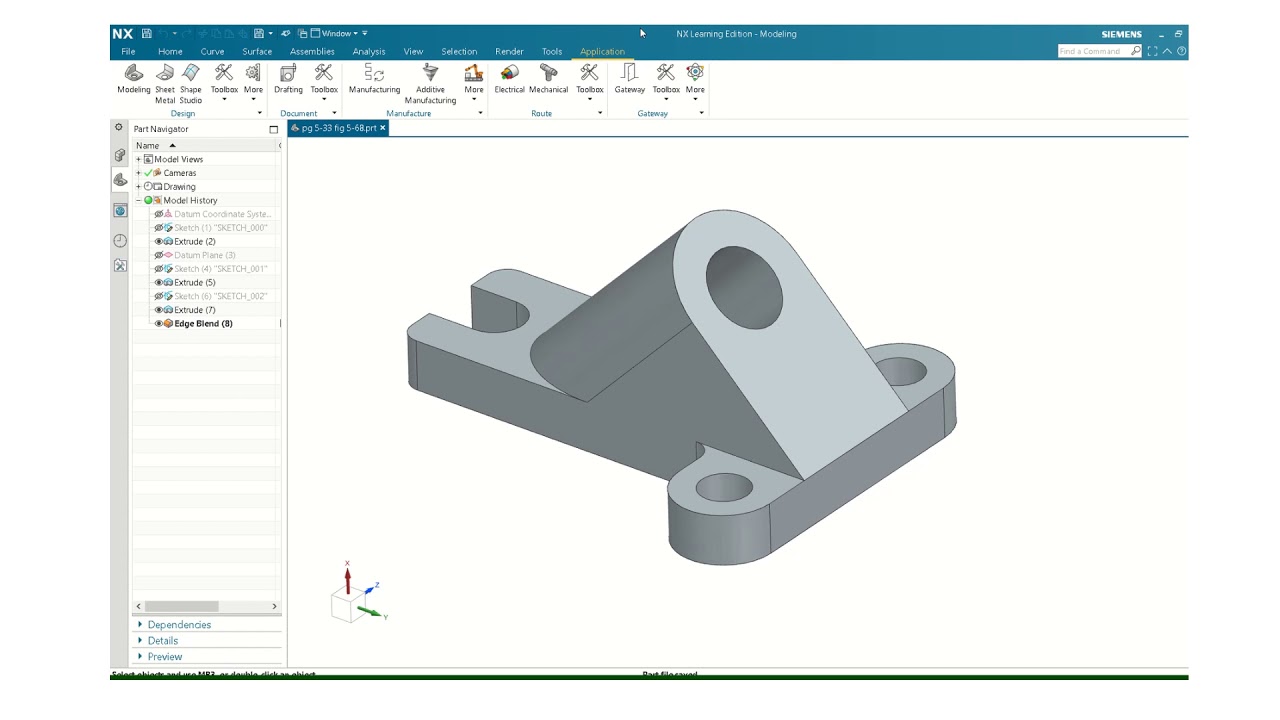Image resolution: width=1280 pixels, height=720 pixels.
Task: Collapse the ribbon with the caret
Action: pyautogui.click(x=1167, y=51)
